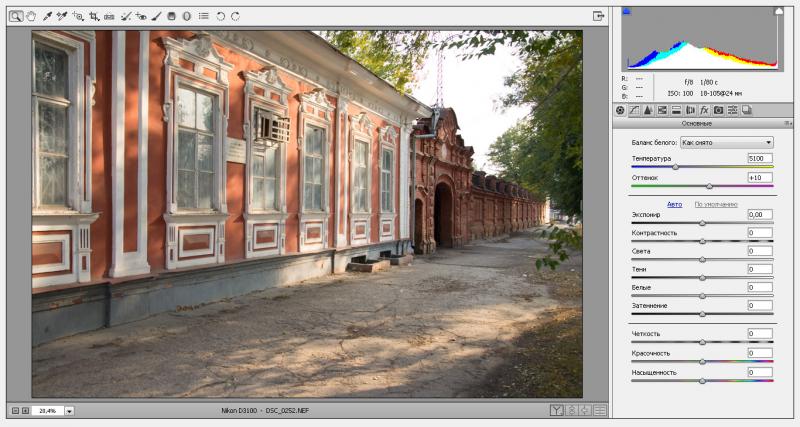Click the Затемнение value field
The width and height of the screenshot is (800, 427).
[760, 306]
